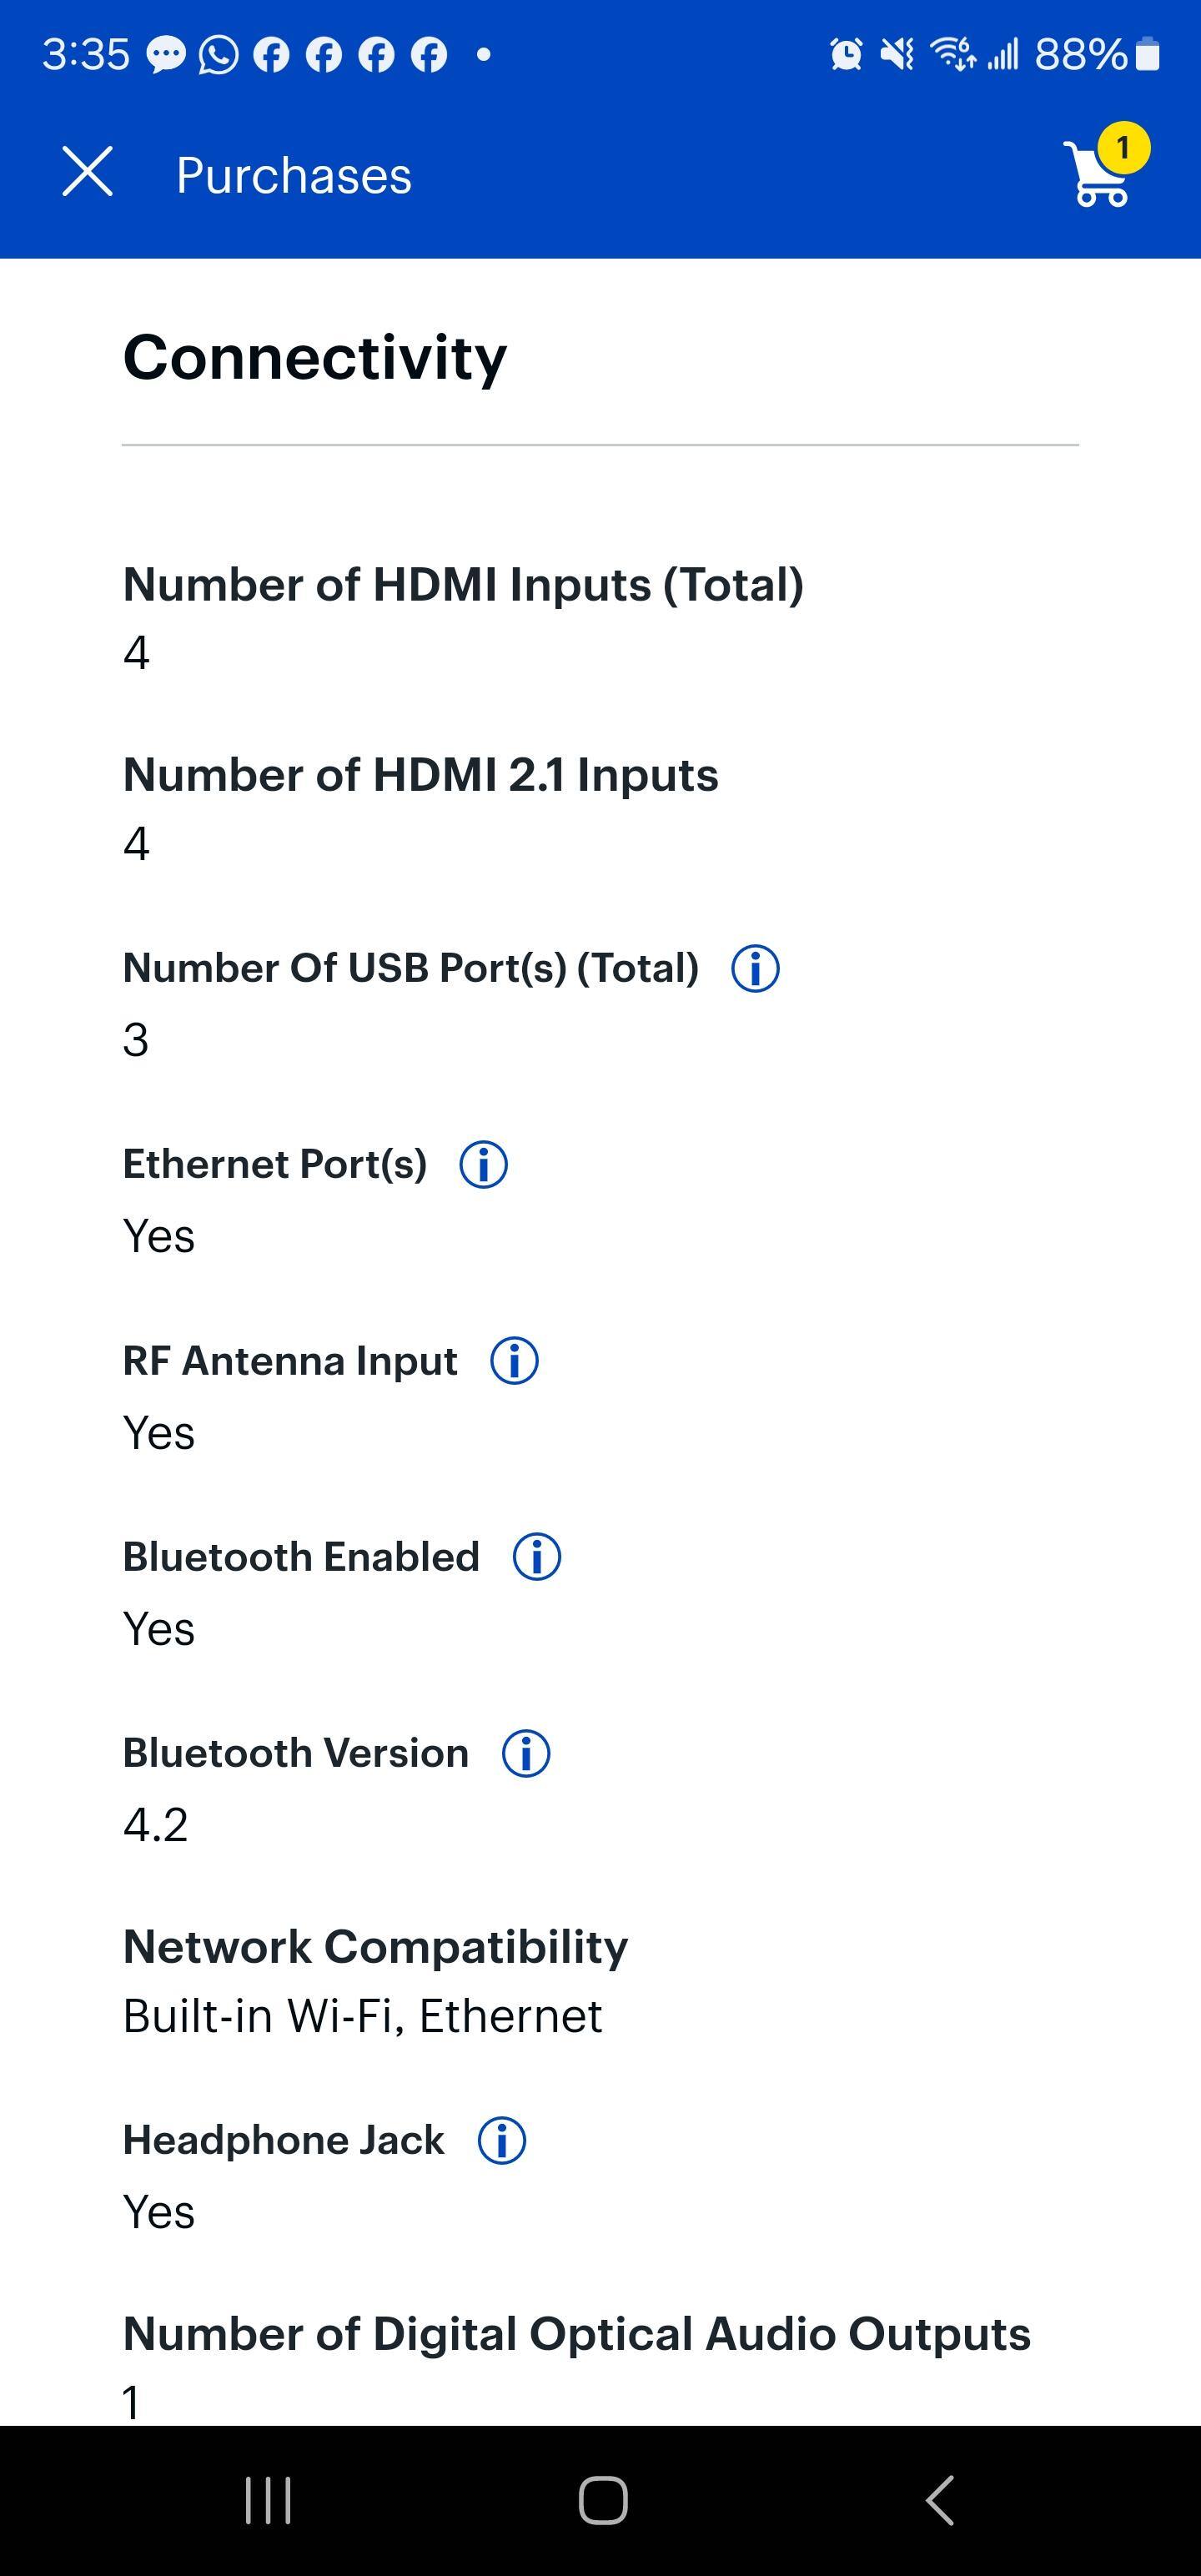The image size is (1201, 2576).
Task: Tap info icon next to Bluetooth Version
Action: (x=526, y=1753)
